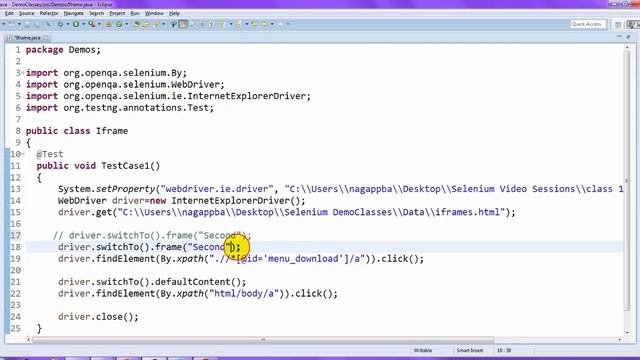
Task: Click the Save toolbar icon
Action: 27,24
